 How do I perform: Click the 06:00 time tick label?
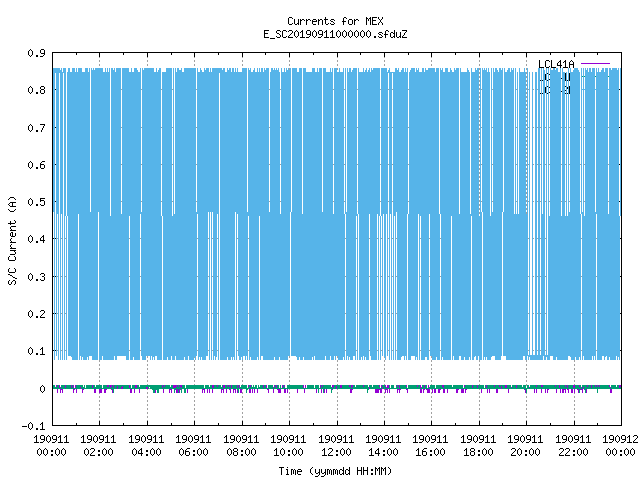(193, 452)
